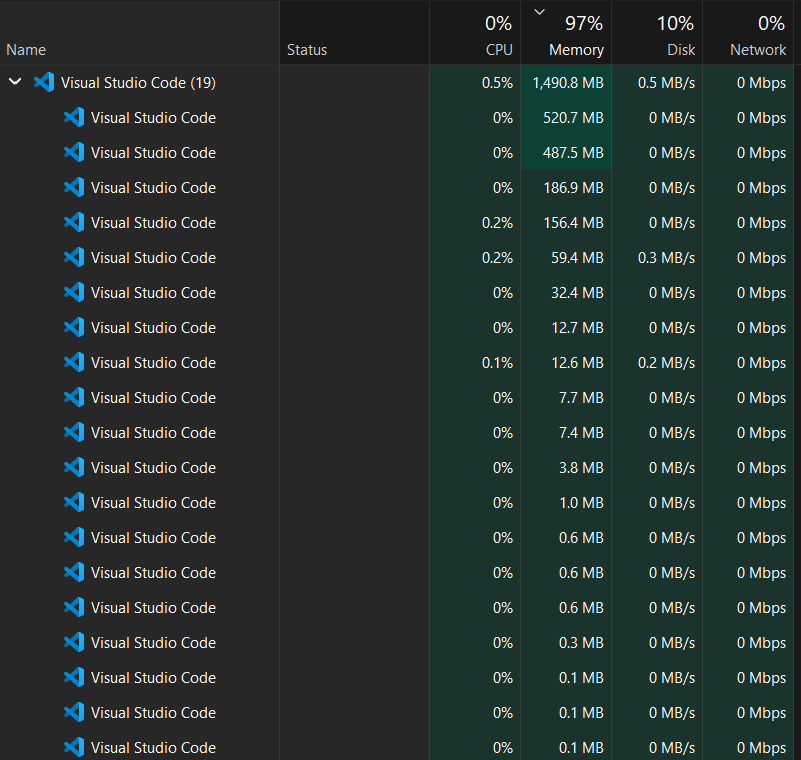The image size is (801, 760).
Task: Click the VS Code icon in the 59.4 MB row
Action: [x=74, y=257]
